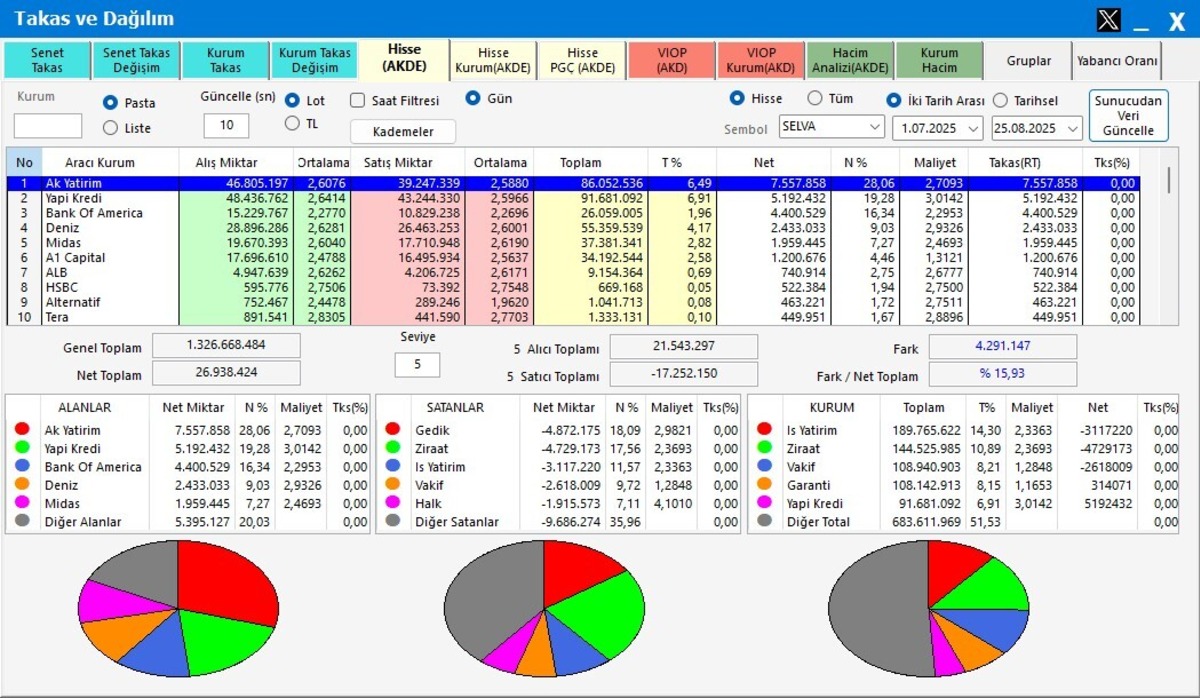Select the Tüm radio button
The width and height of the screenshot is (1200, 698).
point(815,98)
